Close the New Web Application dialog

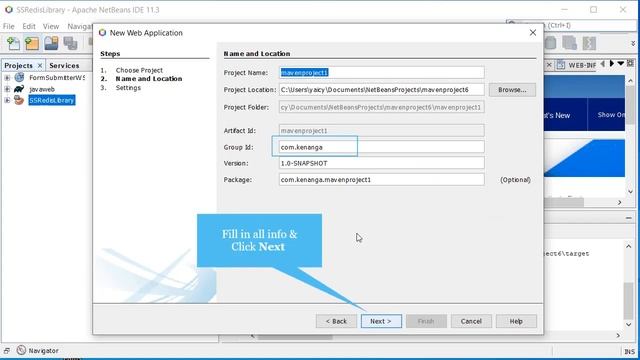[x=533, y=33]
